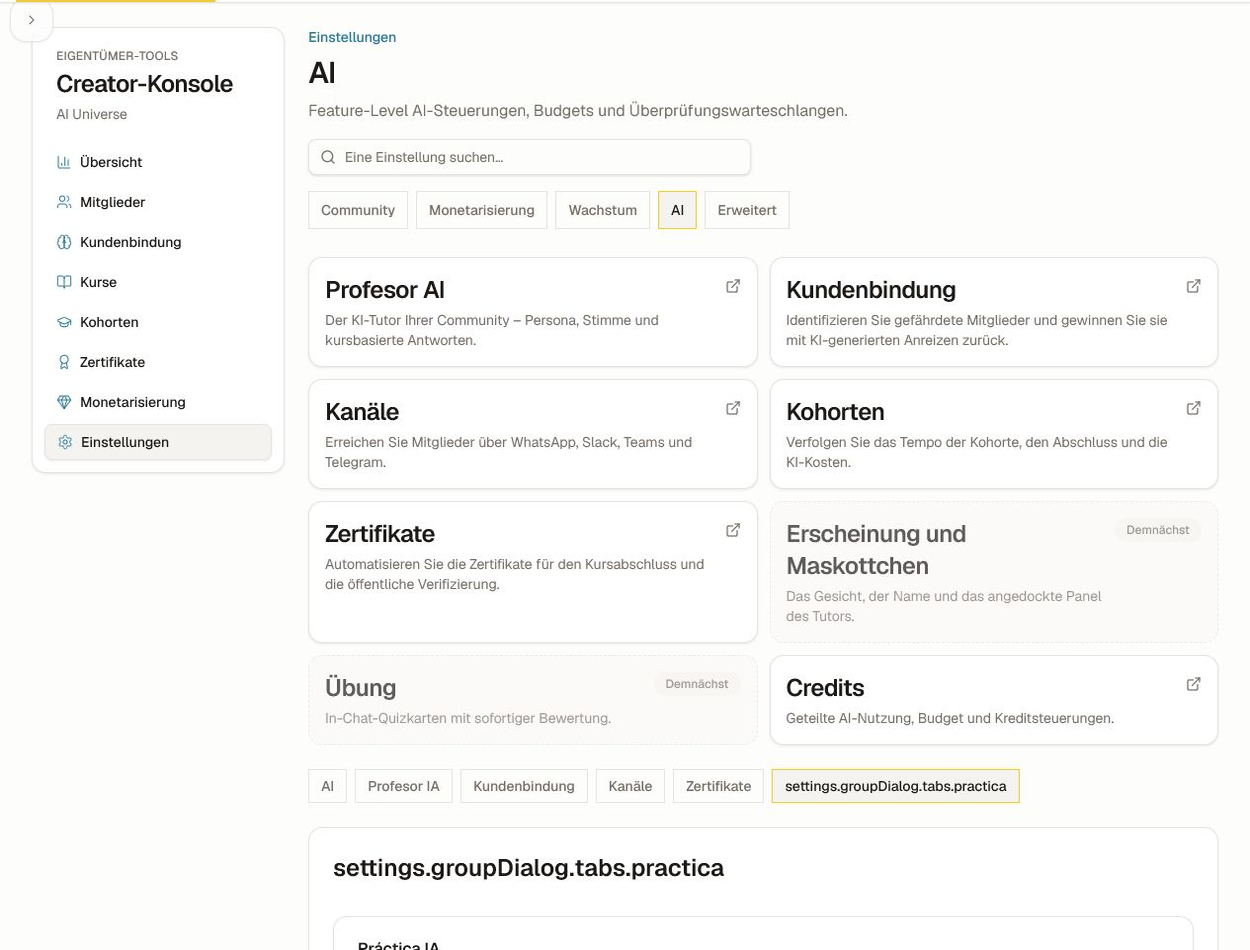Screen dimensions: 1250x950
Task: Open Kohorten card external link icon
Action: point(1193,408)
